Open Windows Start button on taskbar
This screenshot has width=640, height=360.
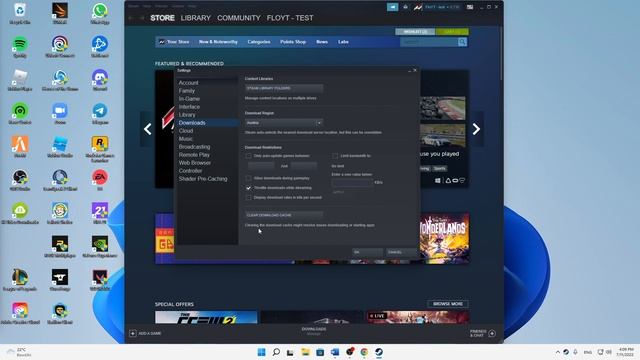(x=261, y=352)
